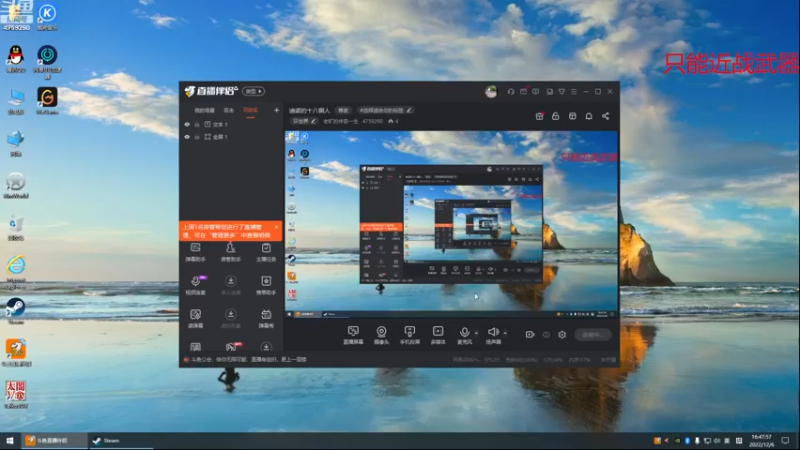Open the tool with the star badge icon
This screenshot has height=450, width=800.
click(266, 285)
